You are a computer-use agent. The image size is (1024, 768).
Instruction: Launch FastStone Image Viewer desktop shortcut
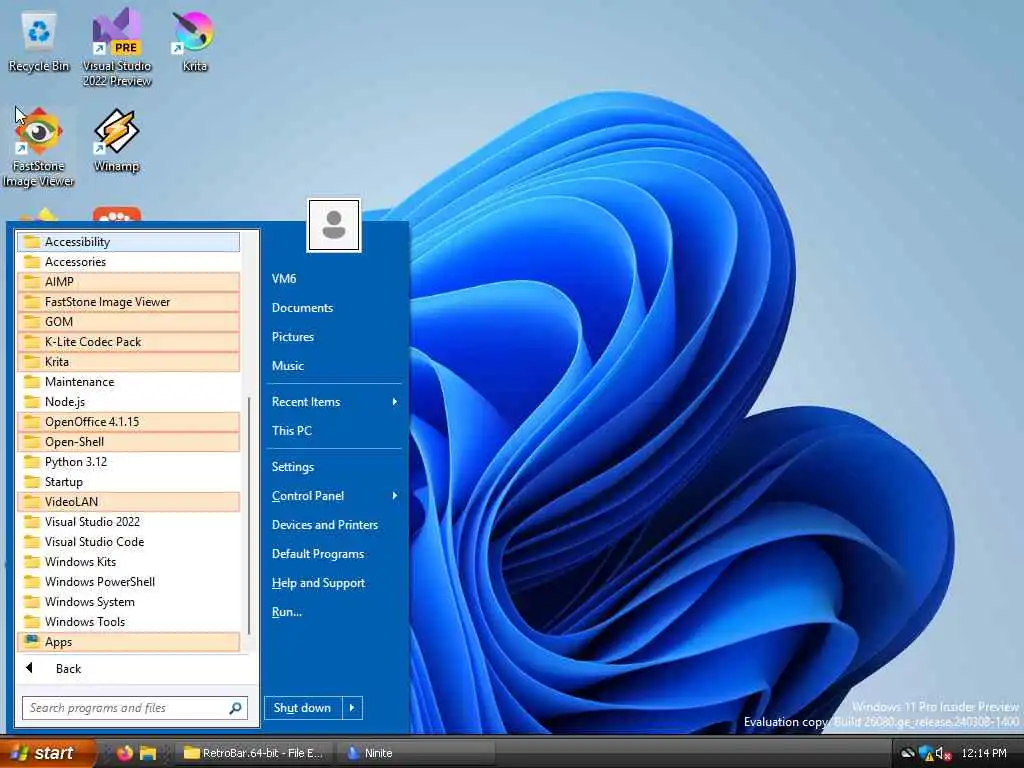point(39,147)
